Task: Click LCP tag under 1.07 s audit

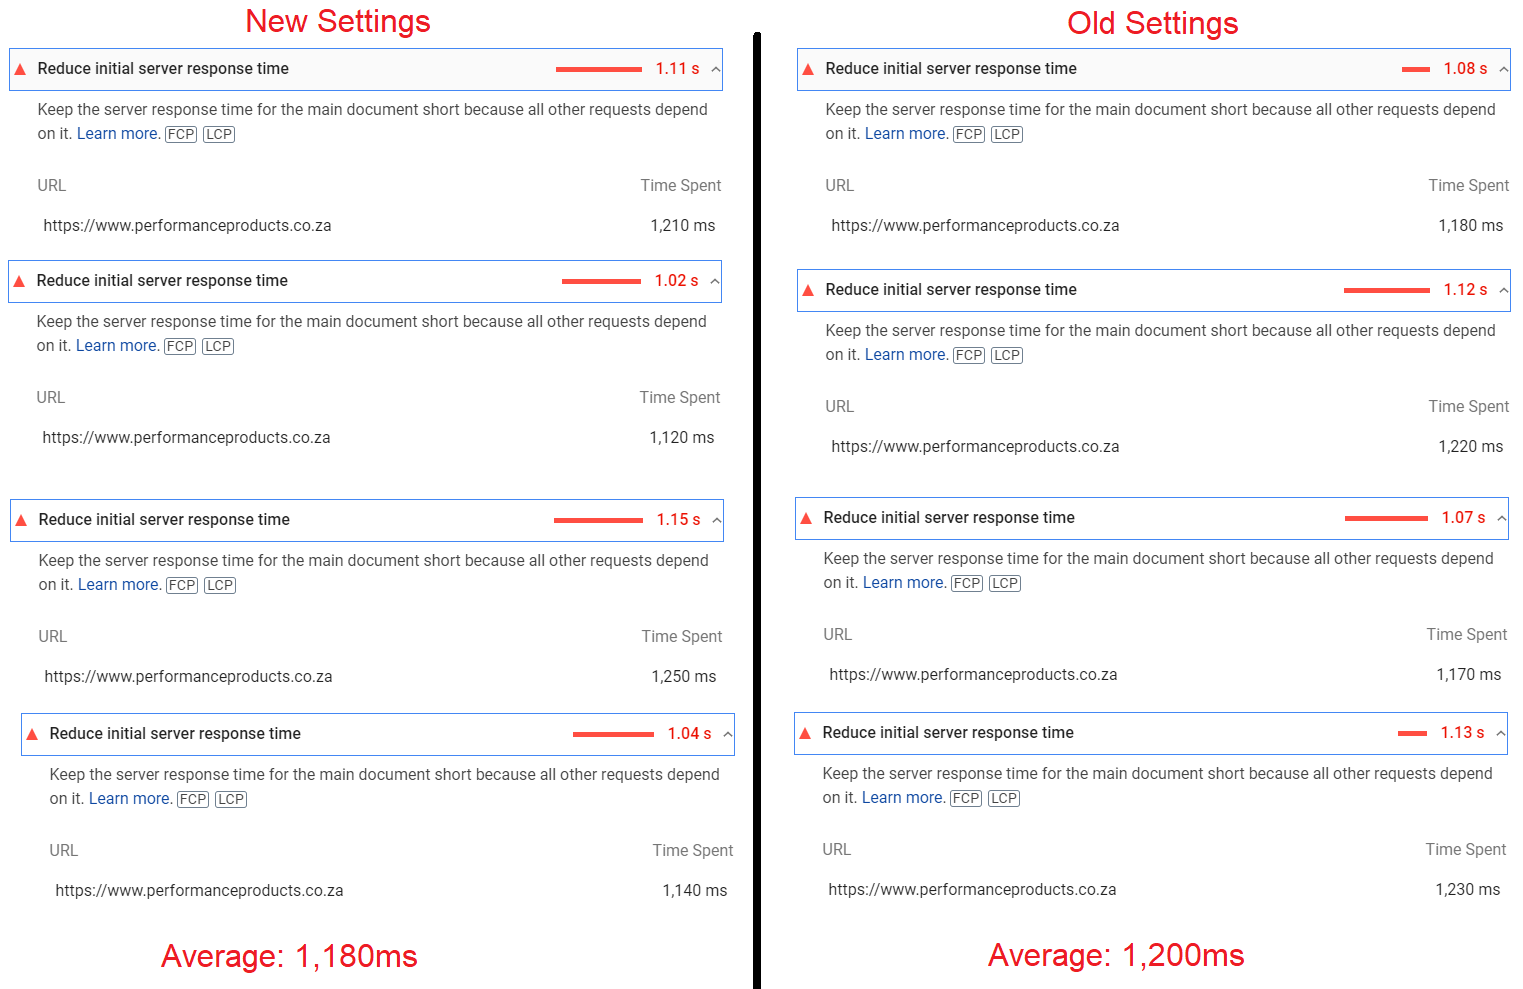Action: [x=1005, y=583]
